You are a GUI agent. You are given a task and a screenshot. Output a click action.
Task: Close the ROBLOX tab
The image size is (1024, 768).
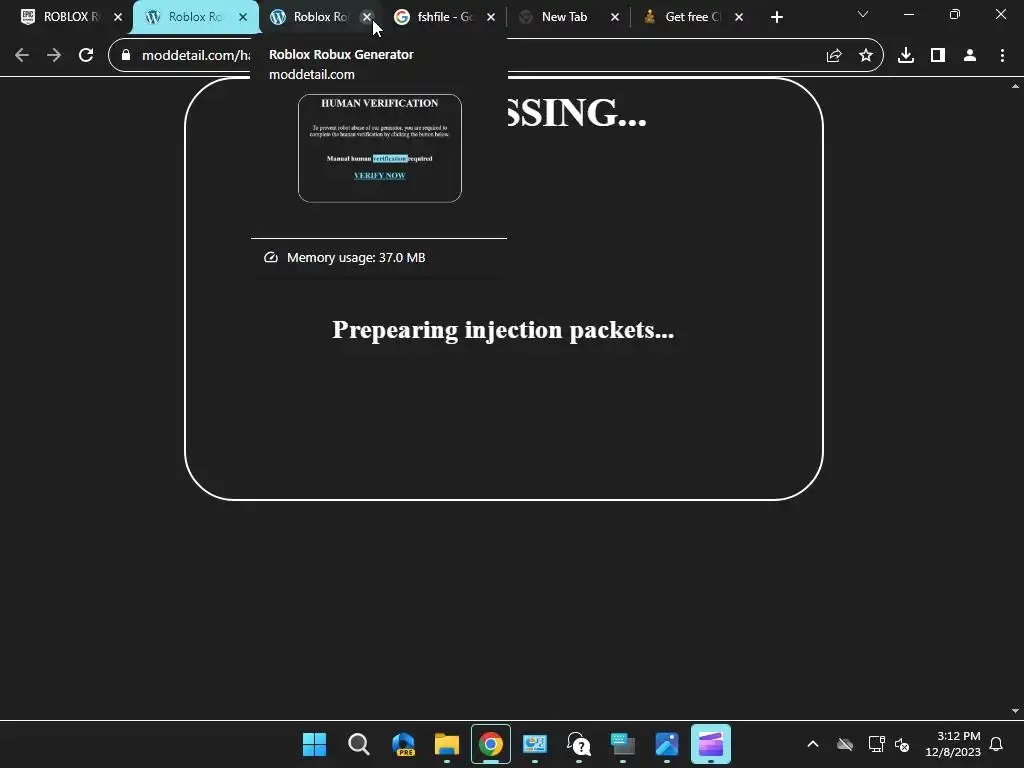[118, 18]
